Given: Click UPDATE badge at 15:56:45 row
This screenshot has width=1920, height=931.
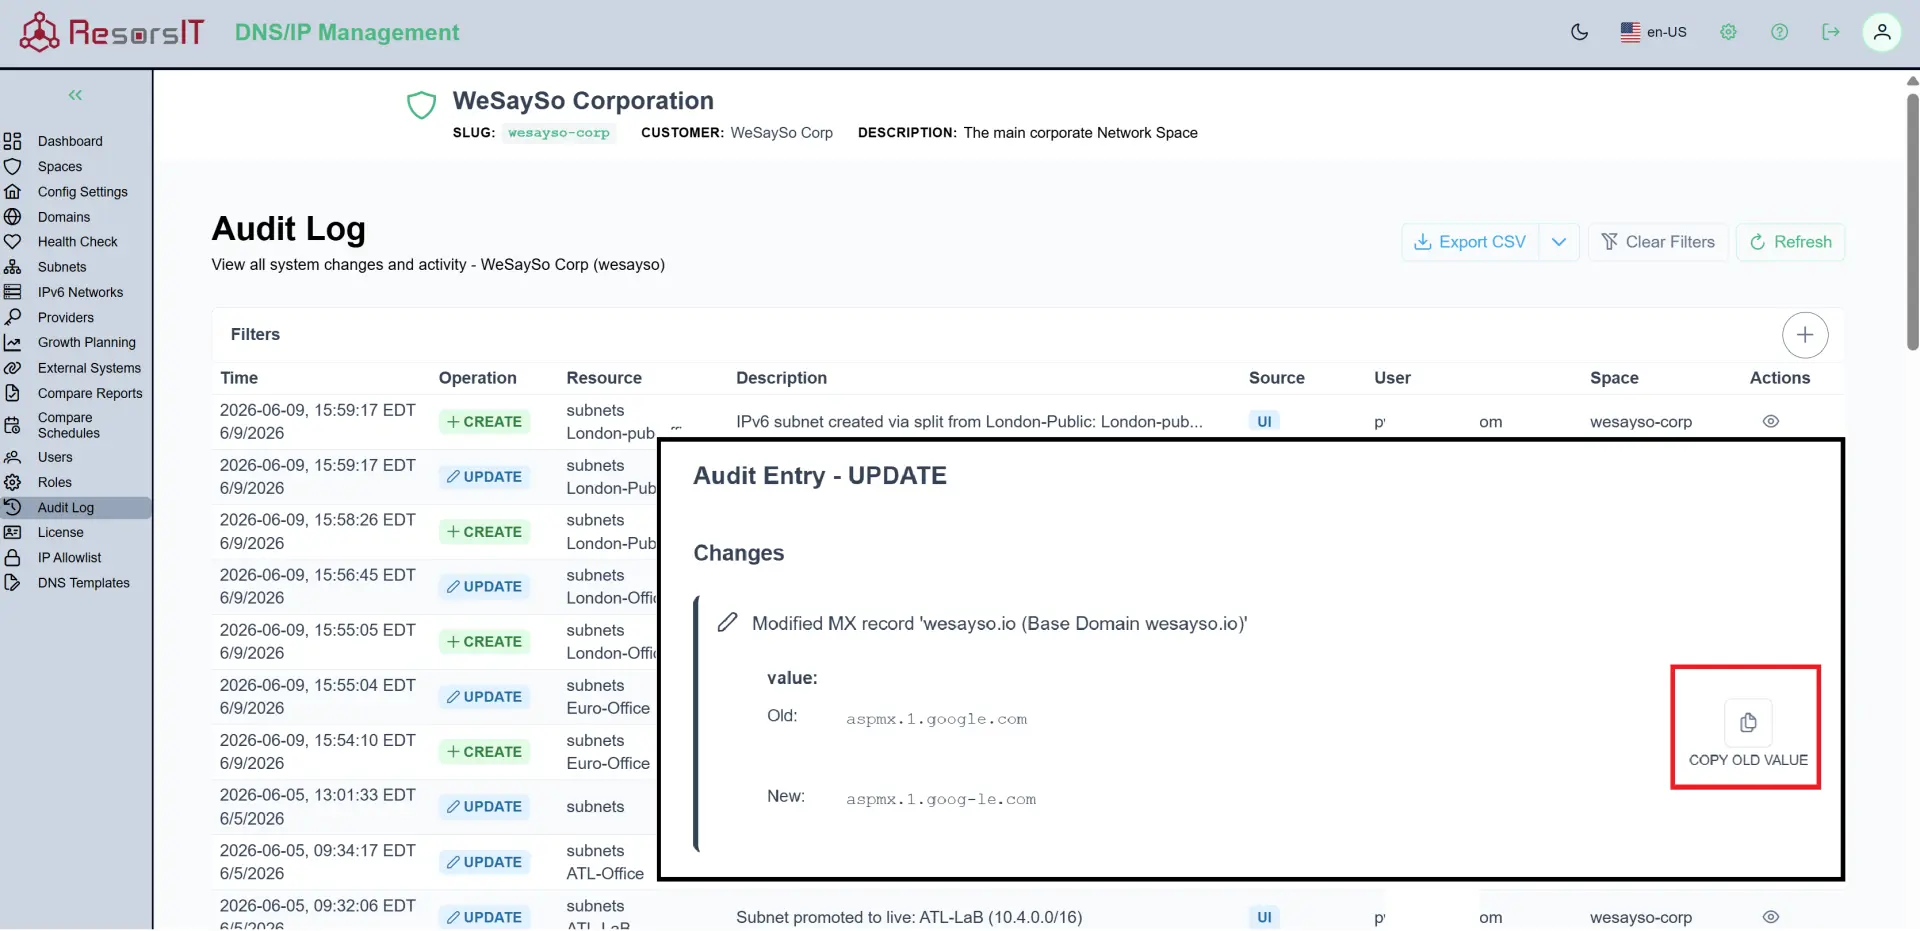Looking at the screenshot, I should pyautogui.click(x=484, y=587).
